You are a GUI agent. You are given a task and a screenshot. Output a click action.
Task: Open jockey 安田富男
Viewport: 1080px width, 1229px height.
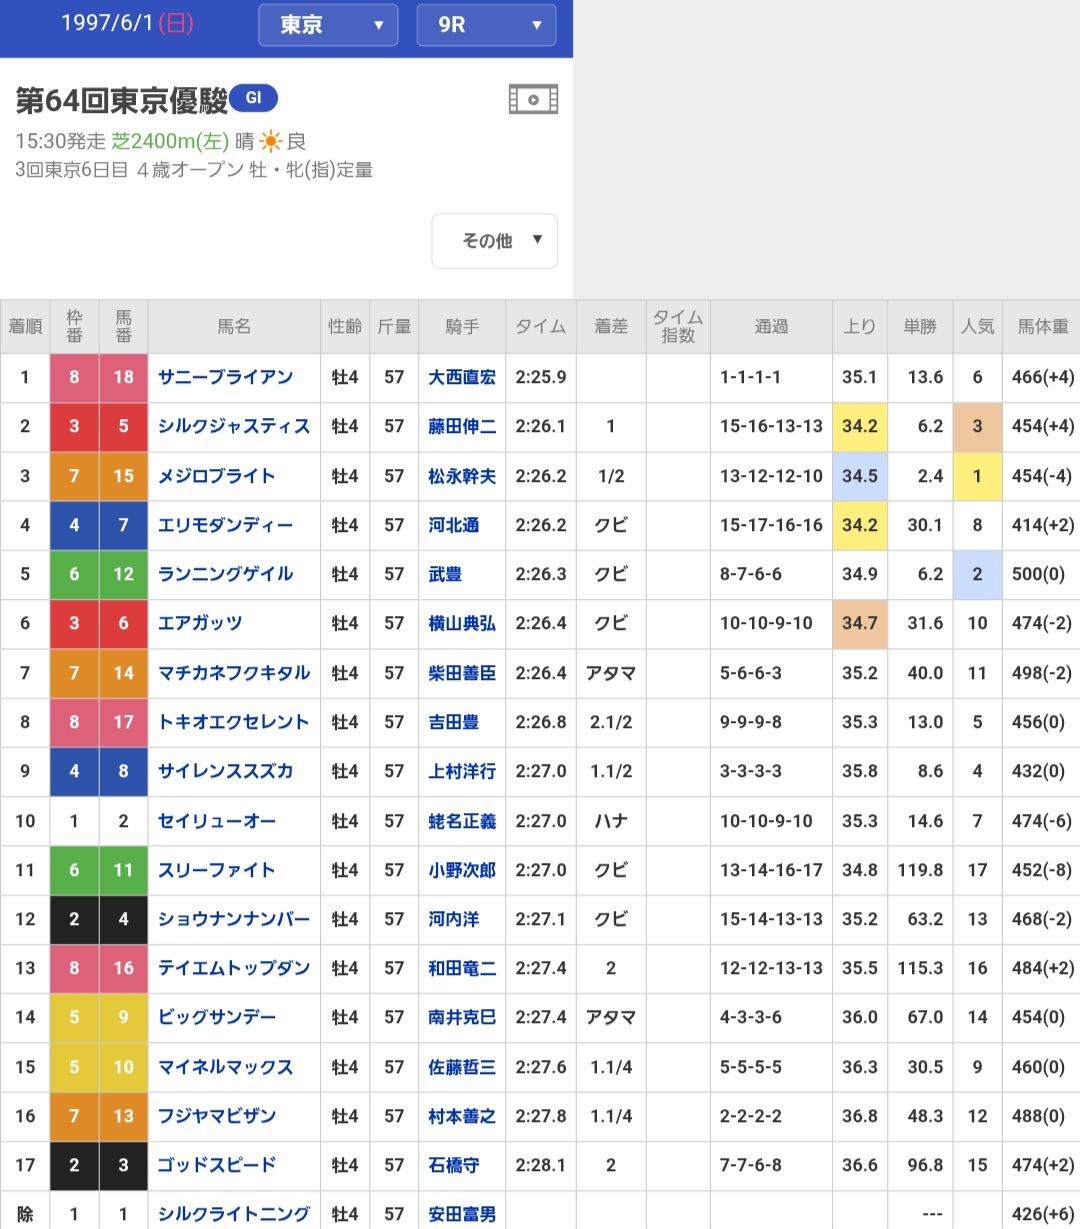462,1214
